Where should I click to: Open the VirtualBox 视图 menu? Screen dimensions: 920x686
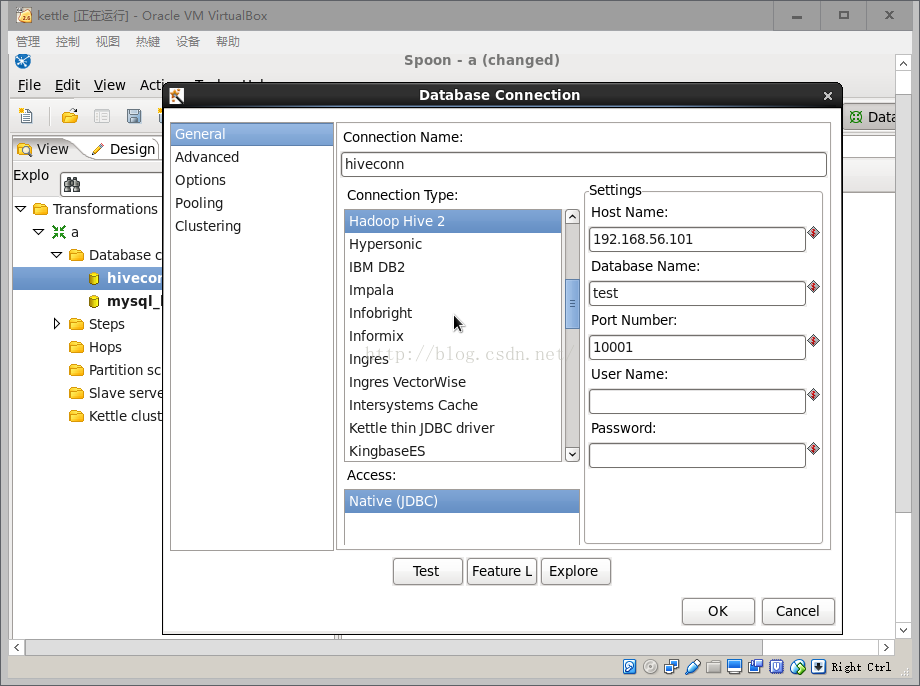pyautogui.click(x=108, y=42)
